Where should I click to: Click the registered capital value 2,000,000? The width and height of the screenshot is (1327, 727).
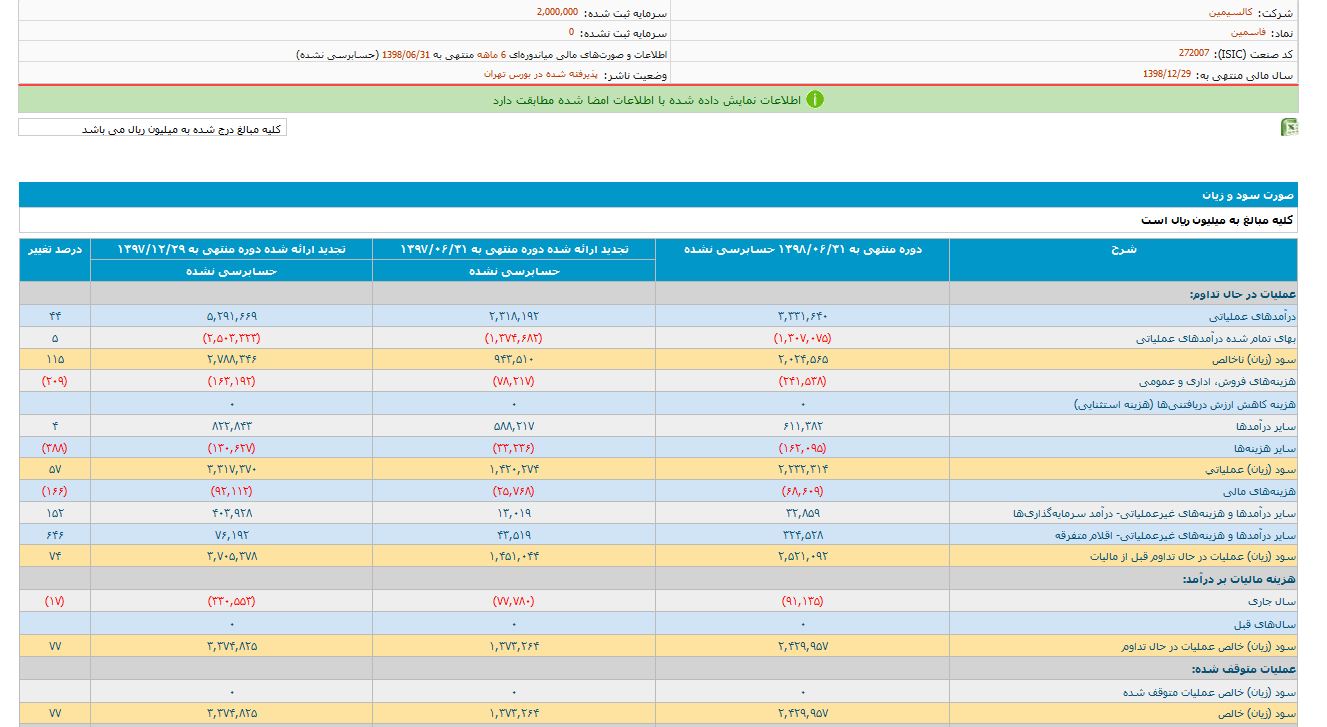tap(557, 12)
